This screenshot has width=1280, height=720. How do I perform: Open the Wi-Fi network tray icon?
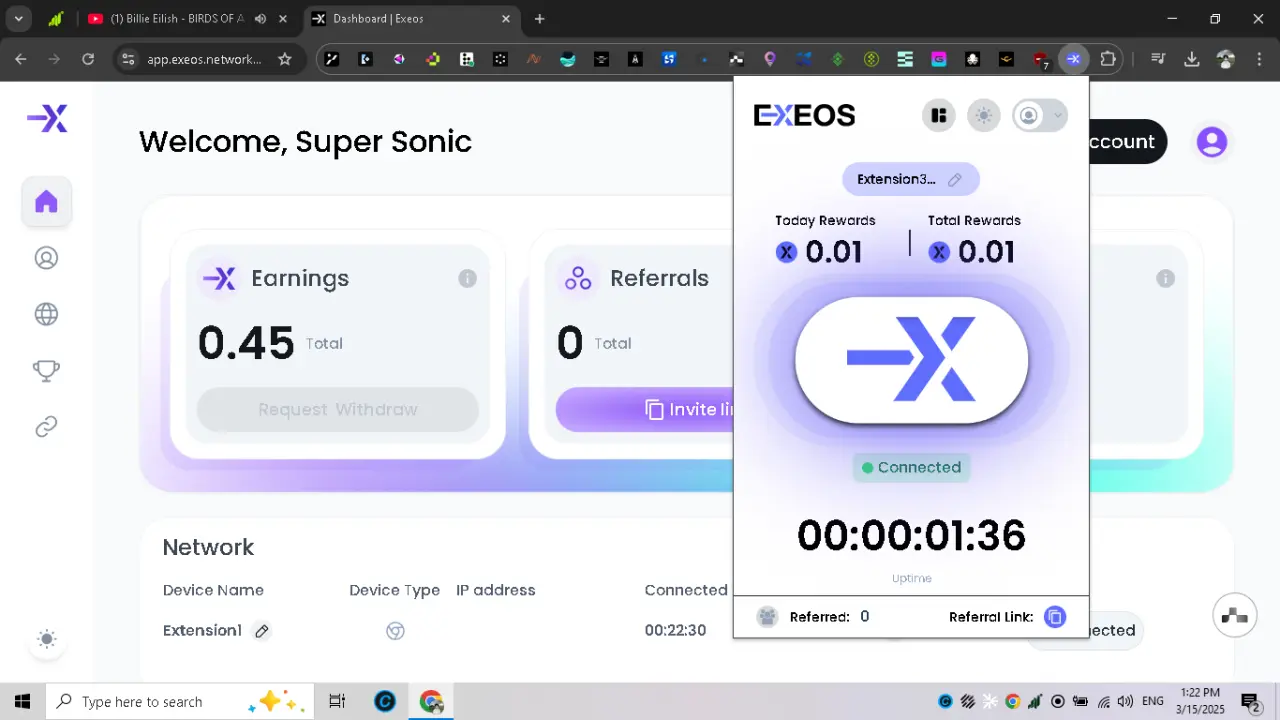(x=1103, y=701)
